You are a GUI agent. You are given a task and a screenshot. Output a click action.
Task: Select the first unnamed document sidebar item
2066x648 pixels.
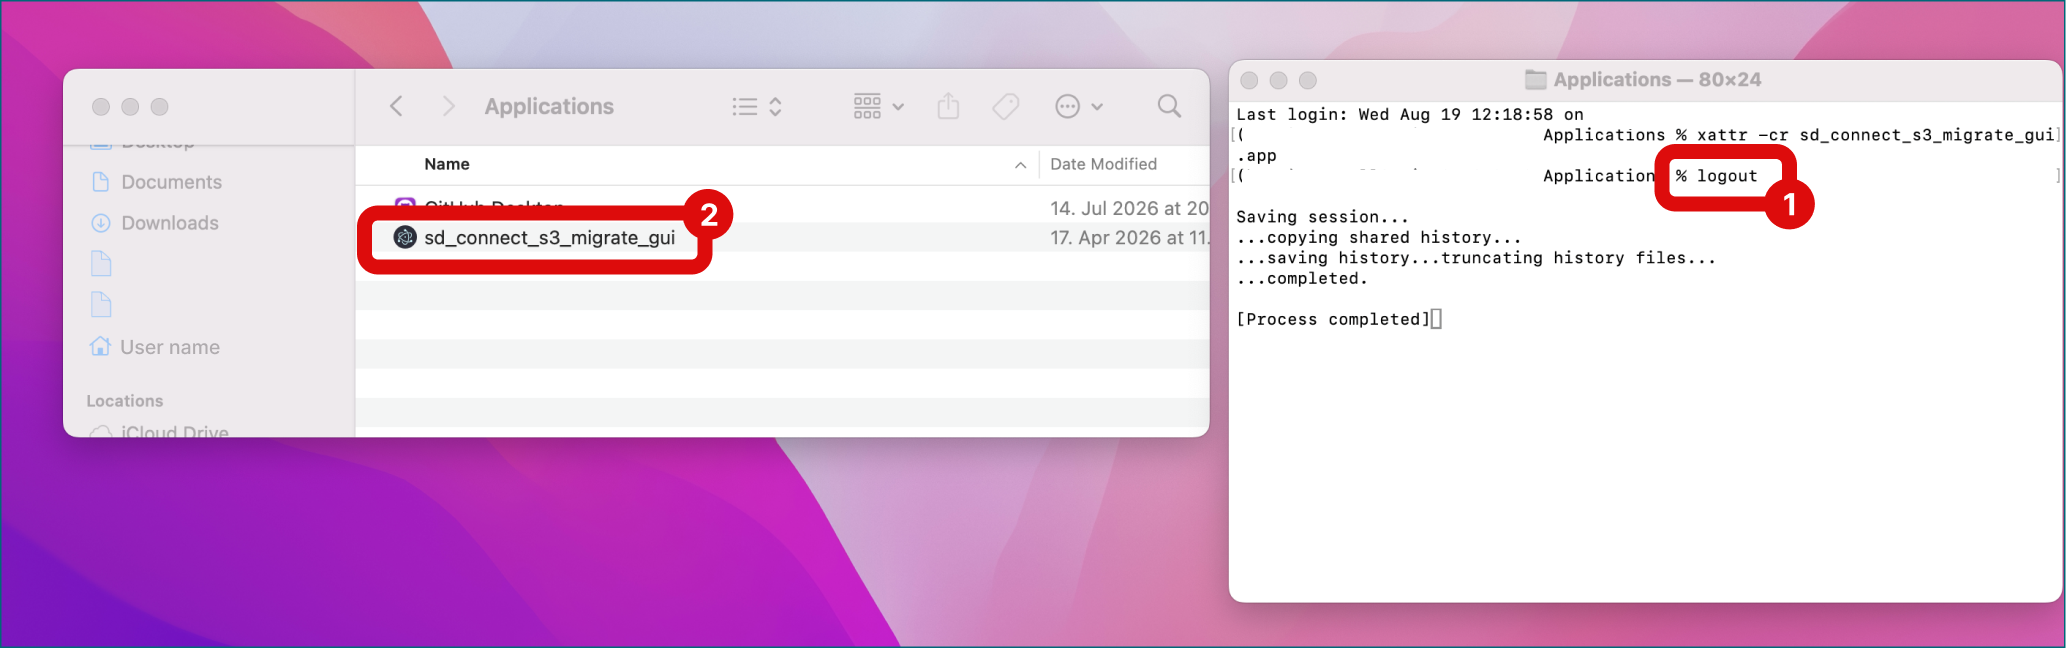101,264
